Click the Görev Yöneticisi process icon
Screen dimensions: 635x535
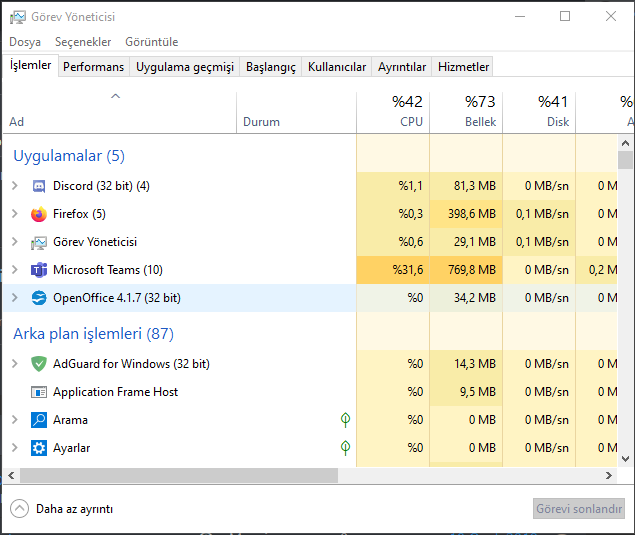point(39,242)
